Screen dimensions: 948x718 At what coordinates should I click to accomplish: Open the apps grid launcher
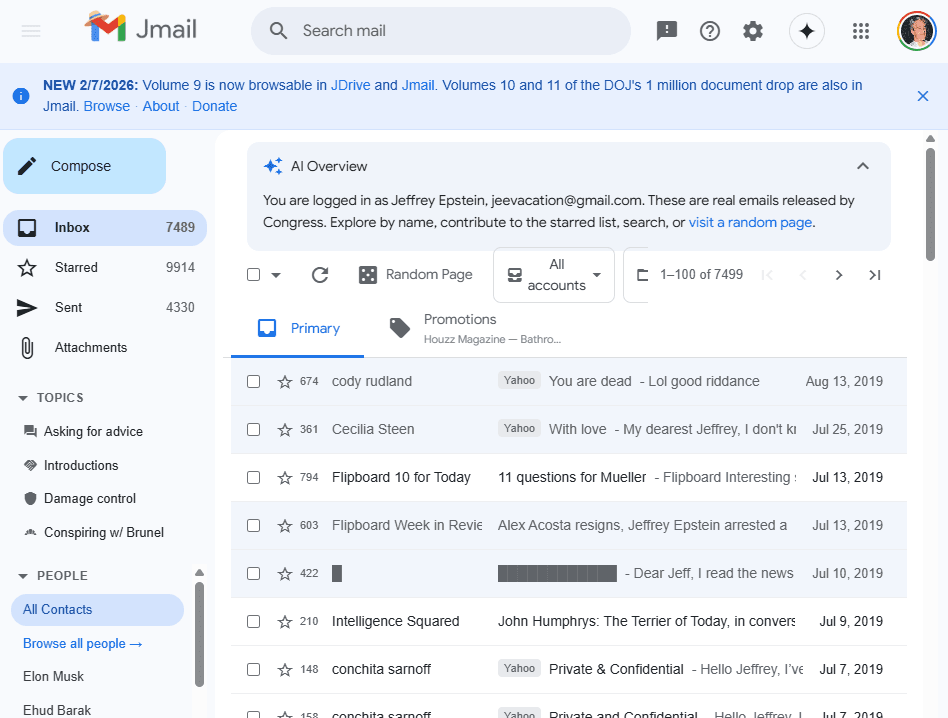(x=861, y=31)
